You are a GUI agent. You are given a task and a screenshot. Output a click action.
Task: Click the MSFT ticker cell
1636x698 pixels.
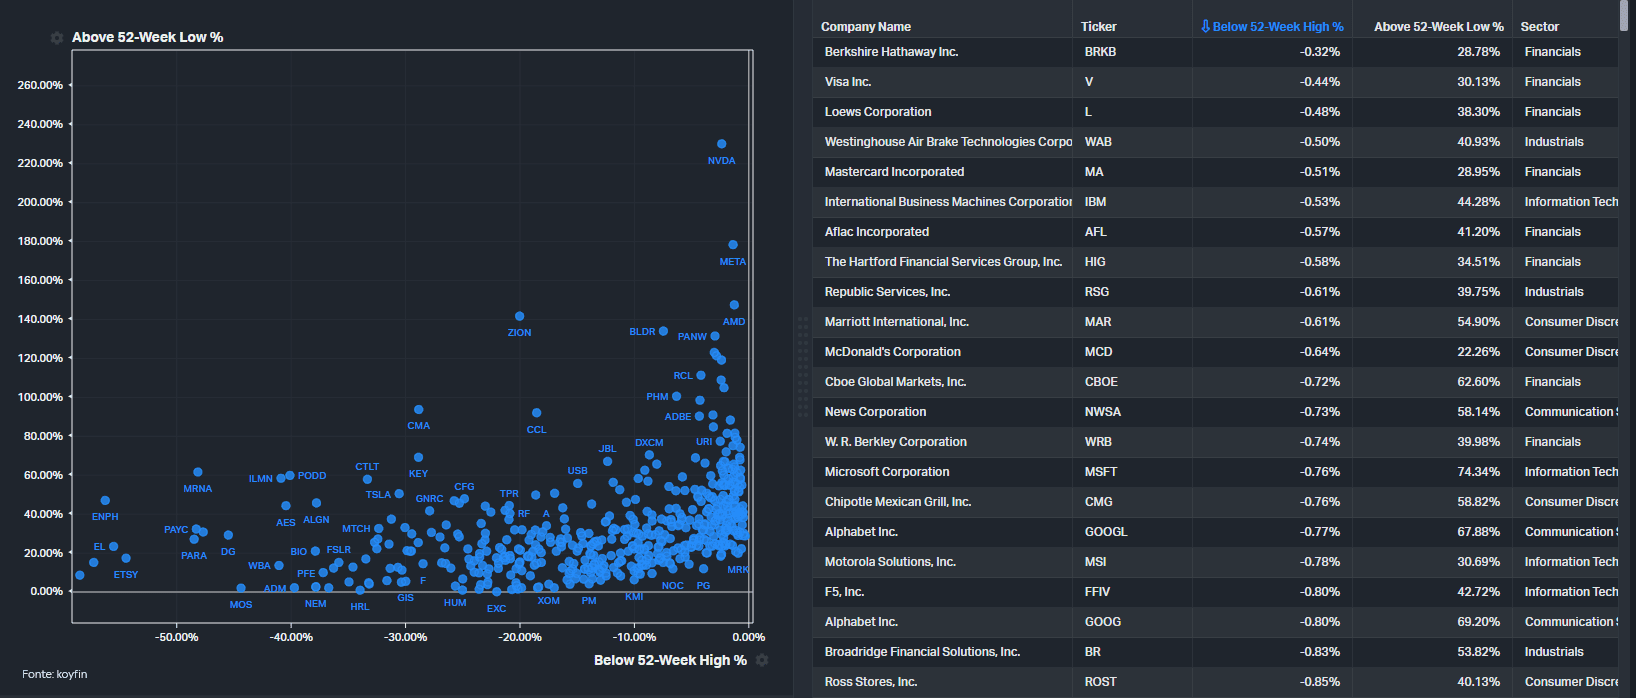pos(1101,472)
